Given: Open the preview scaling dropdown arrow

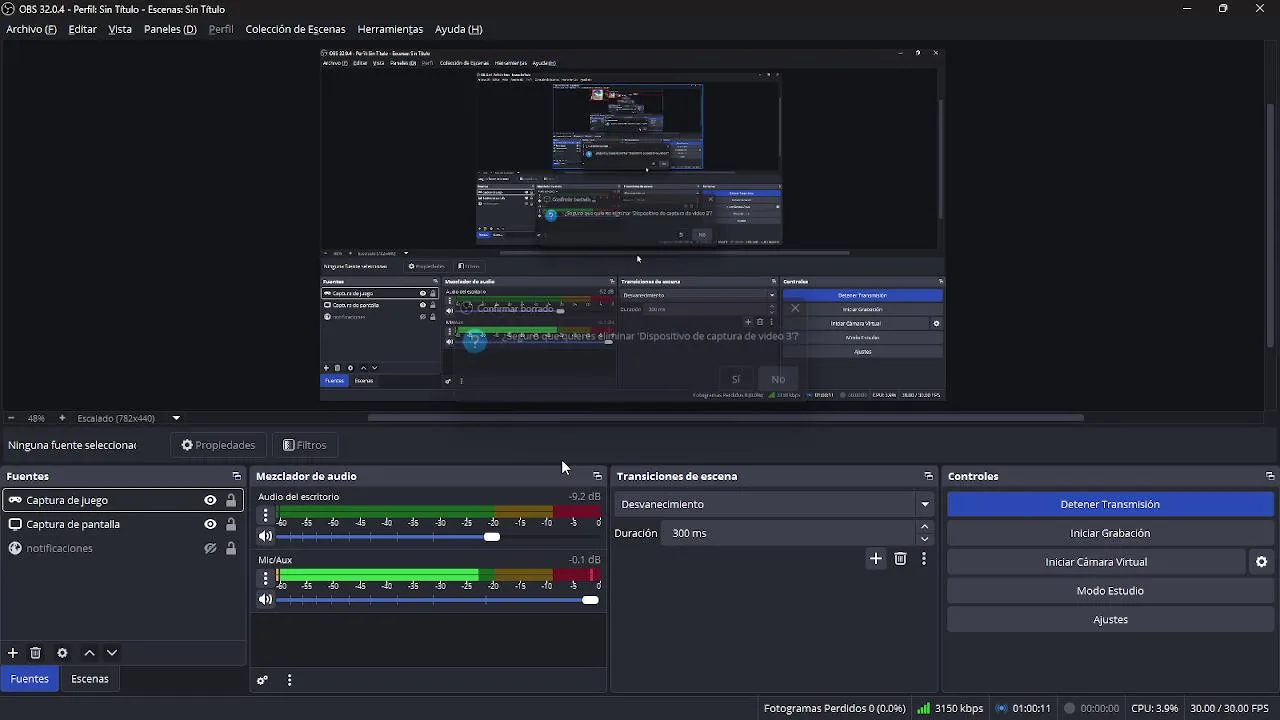Looking at the screenshot, I should point(176,418).
